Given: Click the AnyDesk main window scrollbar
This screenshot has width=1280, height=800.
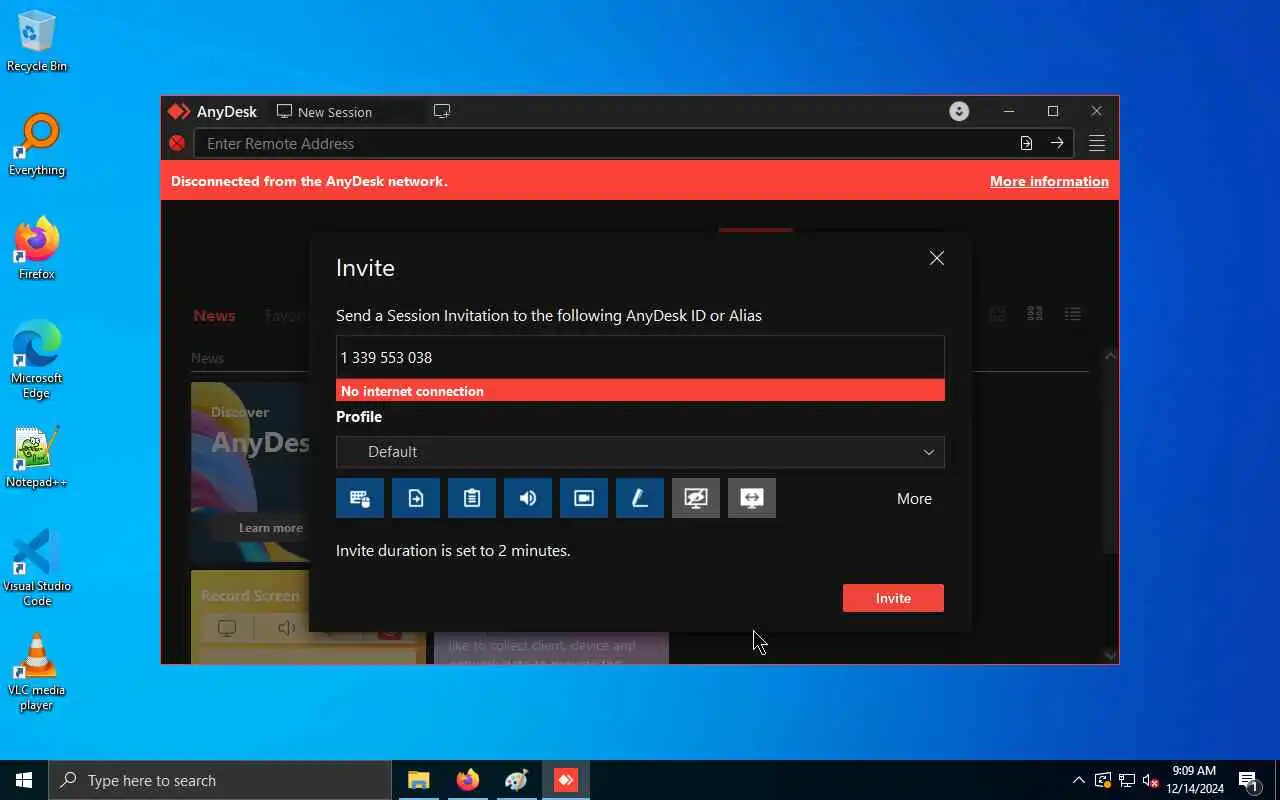Looking at the screenshot, I should [1110, 457].
